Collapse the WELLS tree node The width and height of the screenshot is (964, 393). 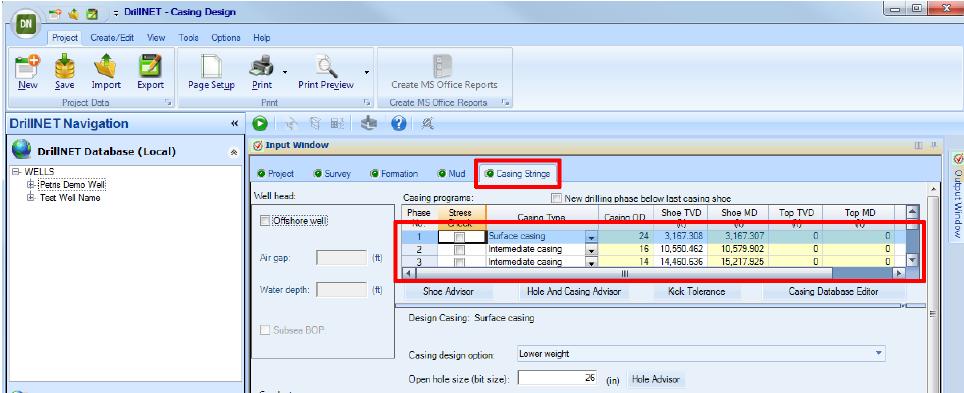[16, 172]
